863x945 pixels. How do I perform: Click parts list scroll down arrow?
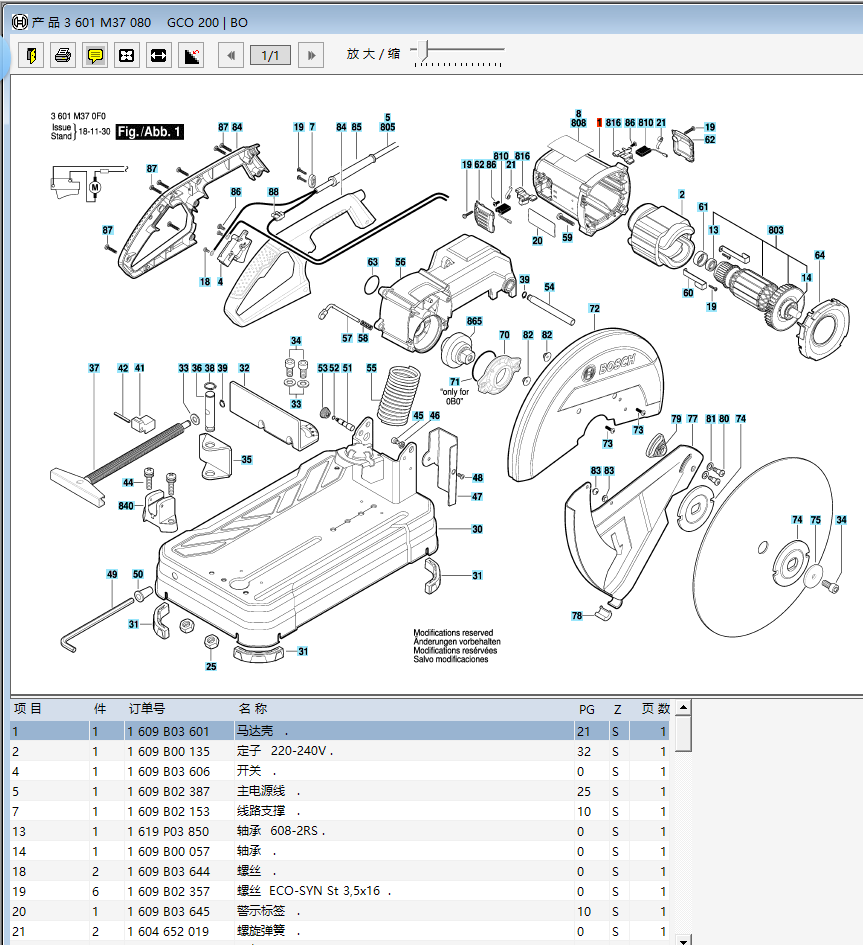tap(683, 940)
